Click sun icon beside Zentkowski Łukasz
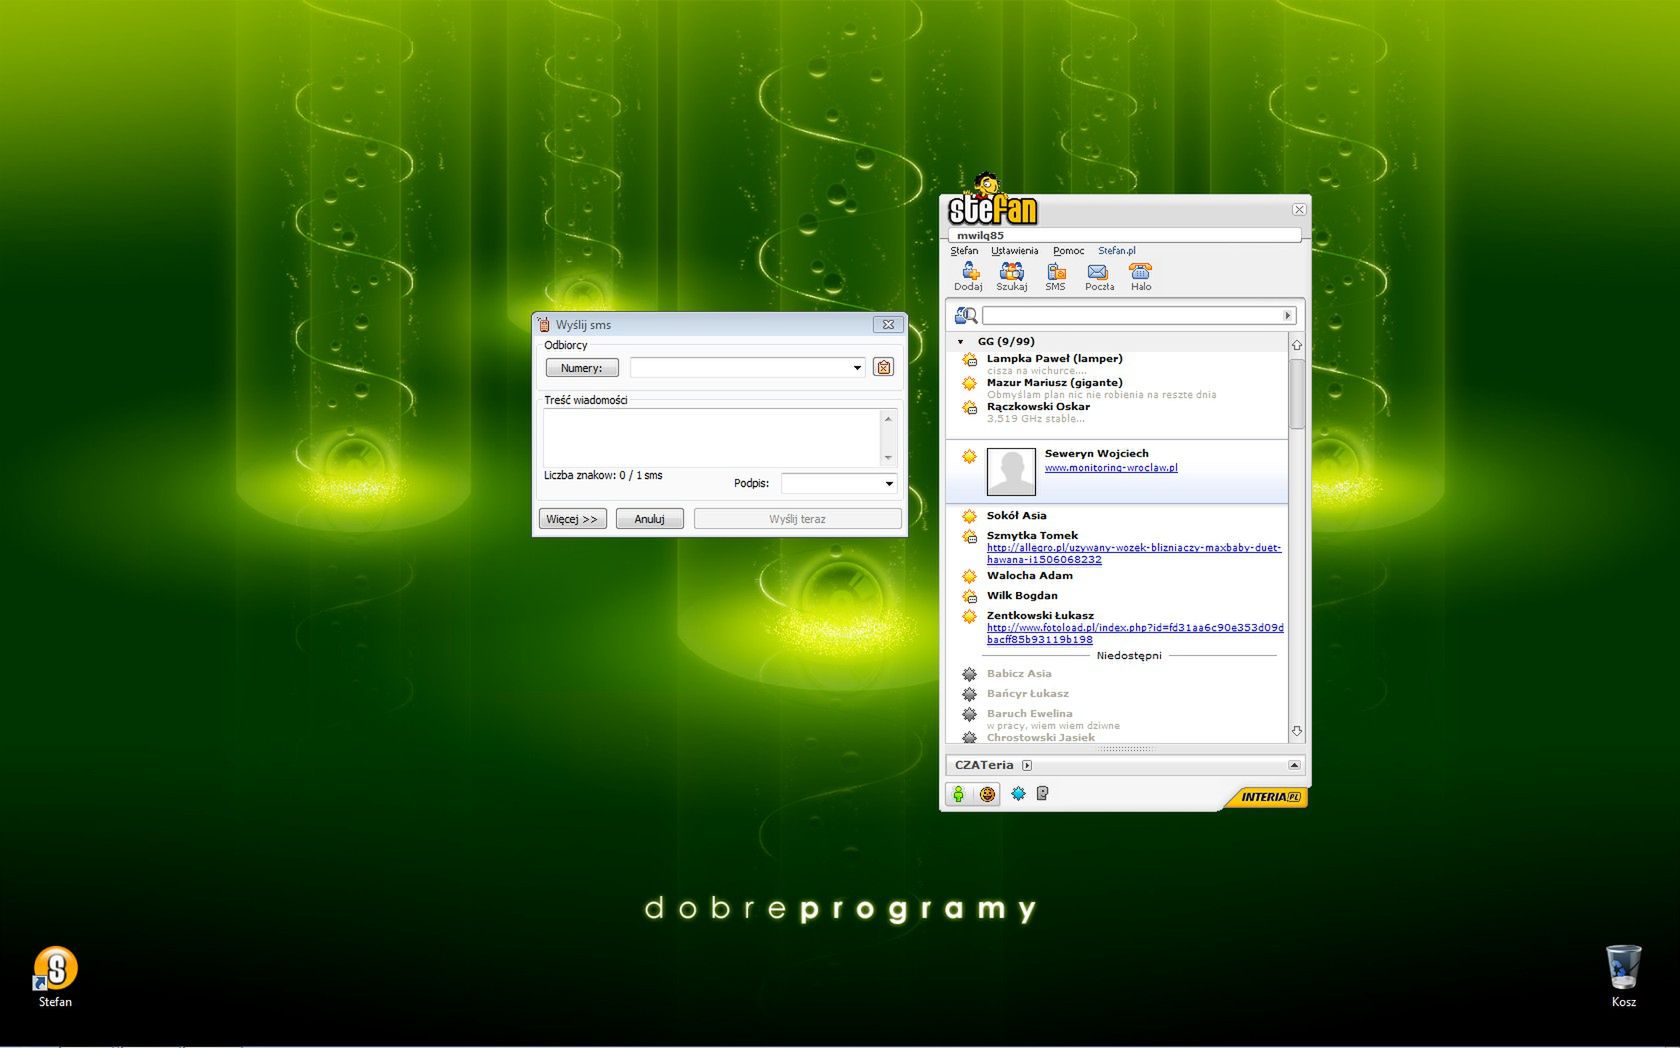 (969, 617)
